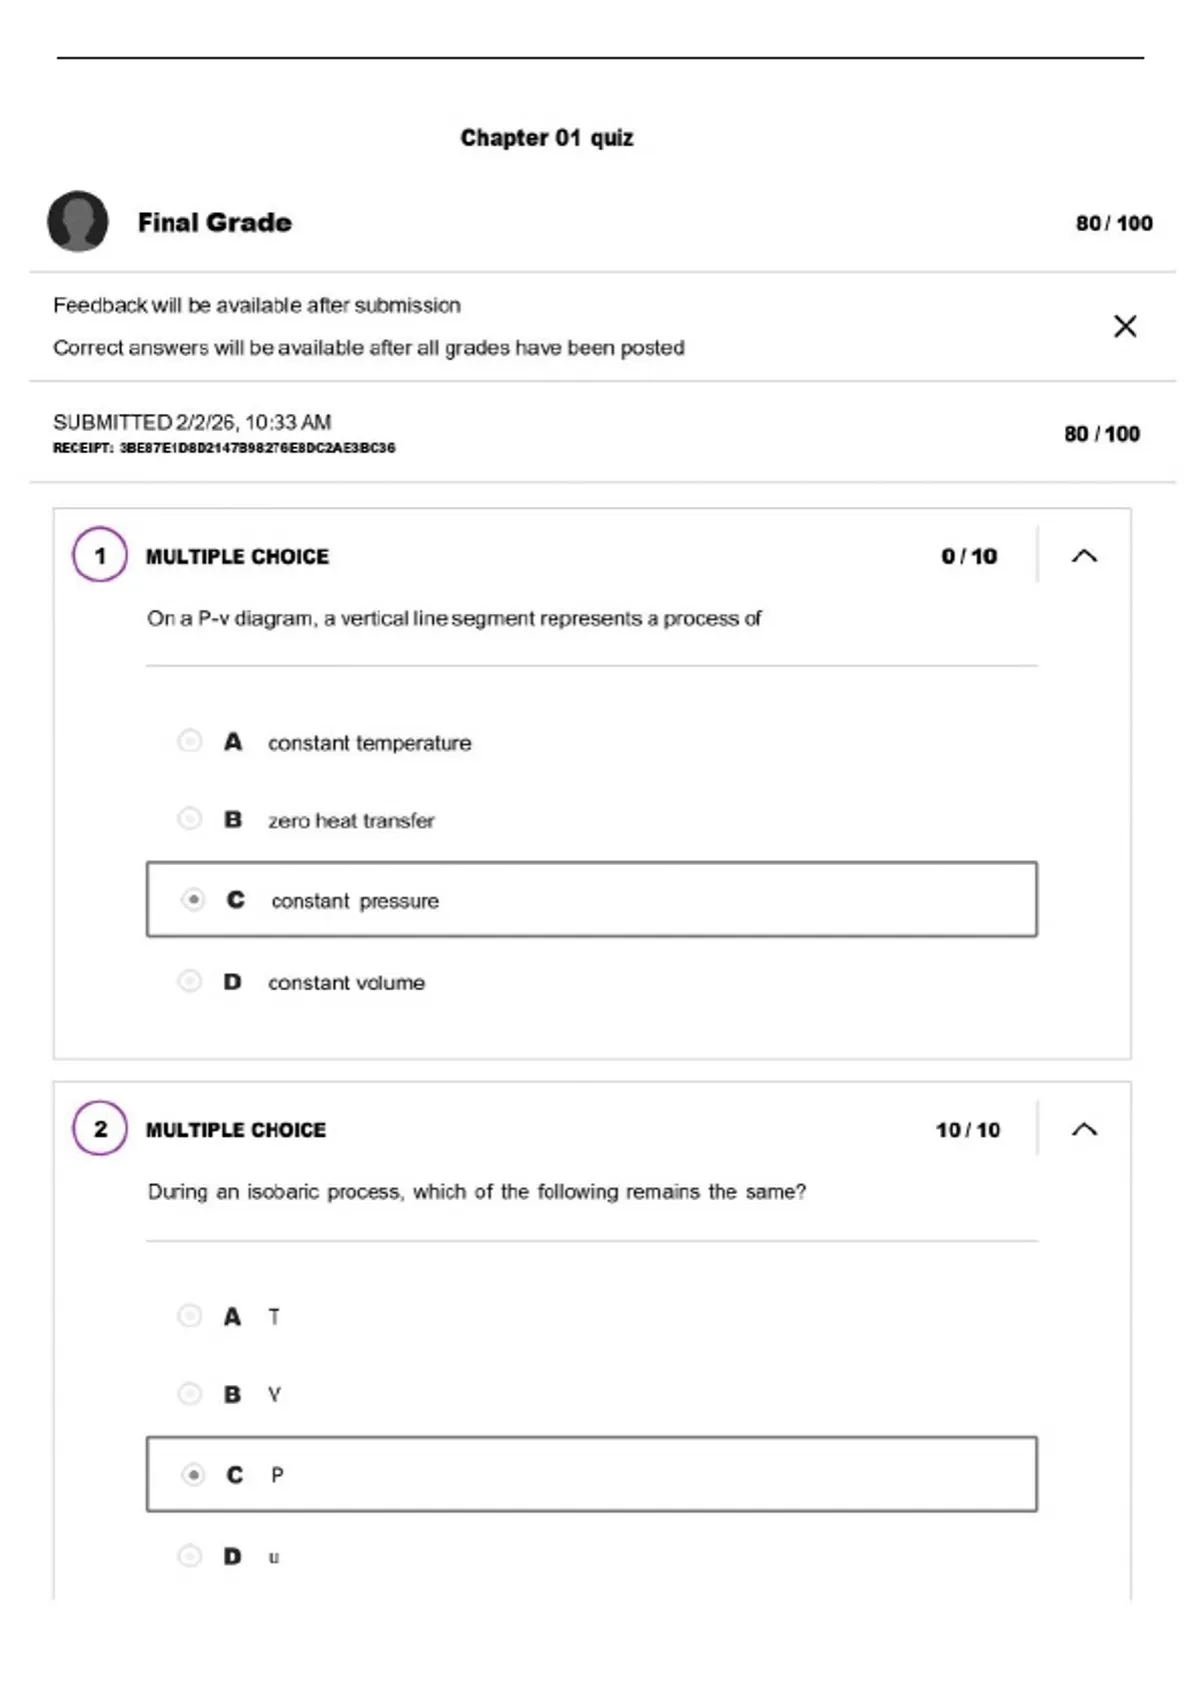
Task: Click the receipt code under the submission time
Action: tap(224, 448)
